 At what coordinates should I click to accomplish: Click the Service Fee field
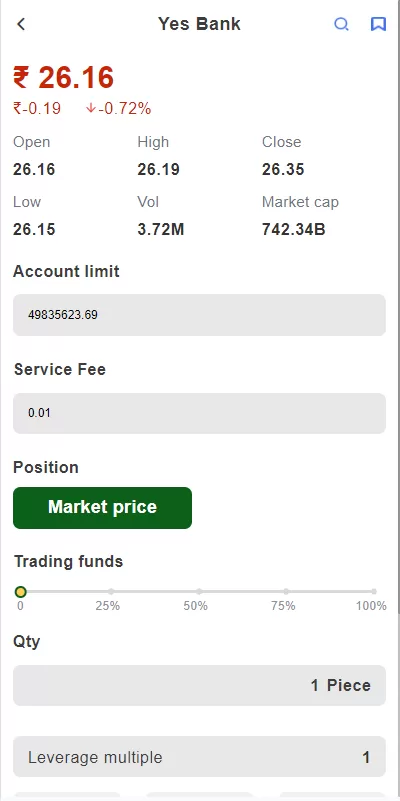(199, 413)
